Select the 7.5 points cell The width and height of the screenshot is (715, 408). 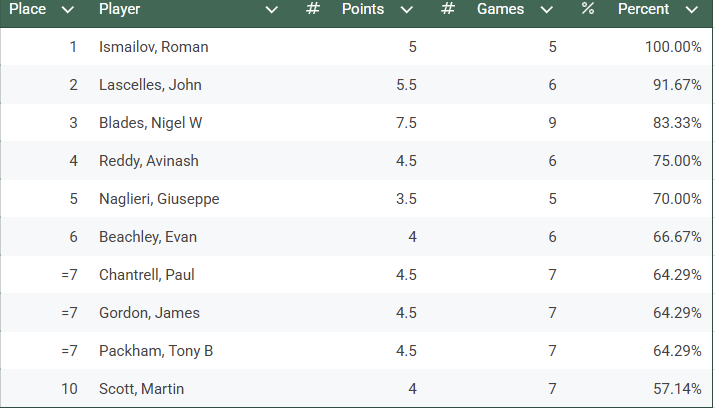pyautogui.click(x=406, y=123)
